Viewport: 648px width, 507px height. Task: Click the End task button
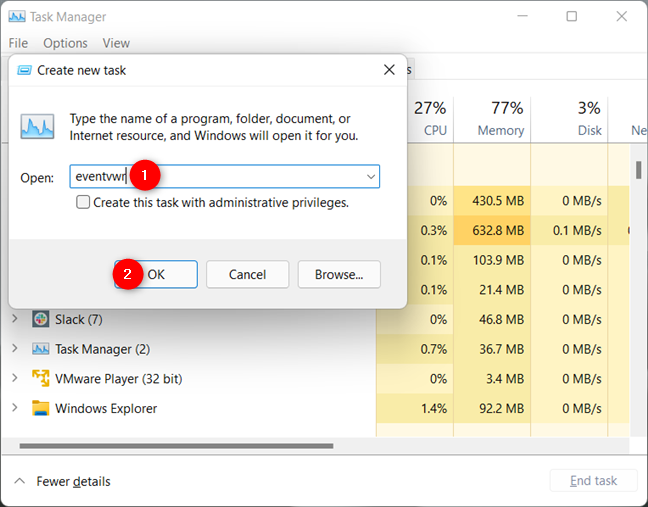point(593,481)
